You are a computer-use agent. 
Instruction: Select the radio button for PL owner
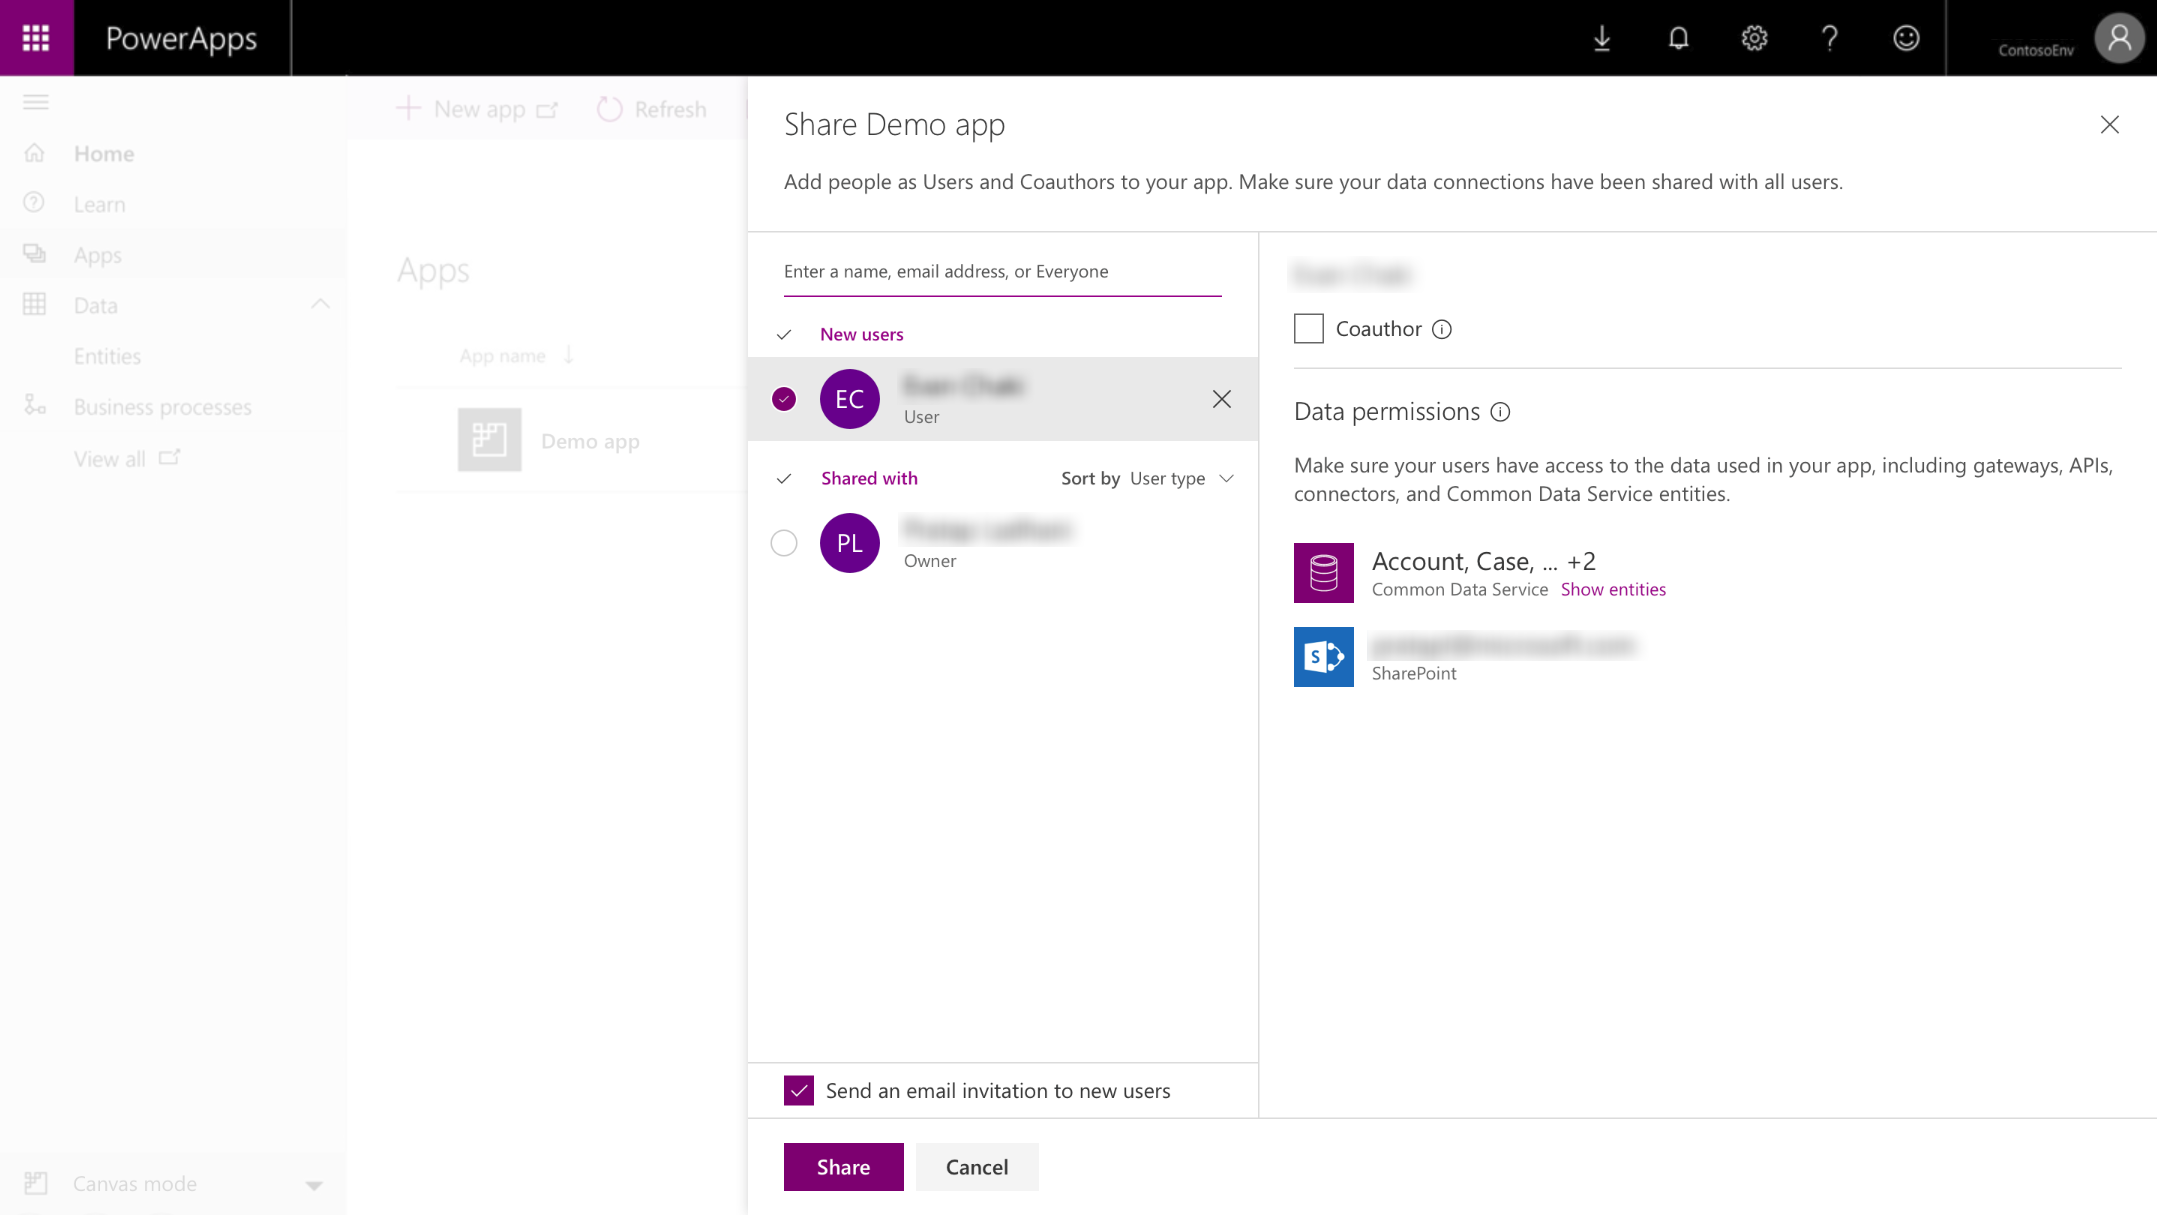(x=784, y=542)
